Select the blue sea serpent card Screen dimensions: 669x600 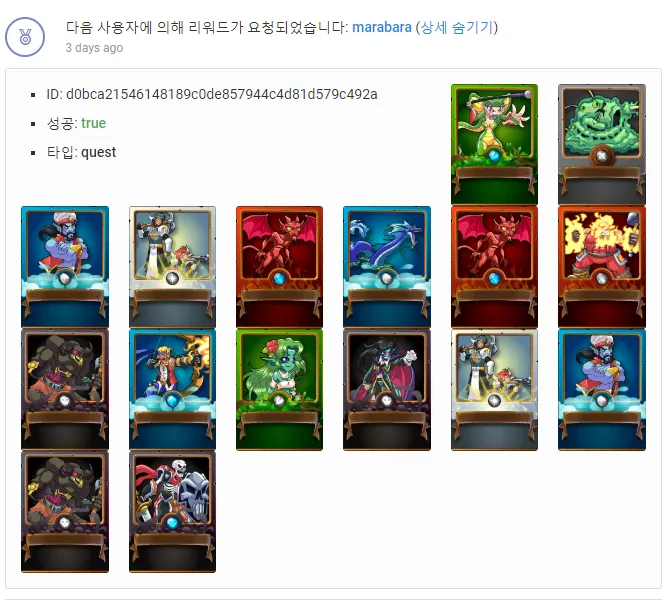[387, 267]
